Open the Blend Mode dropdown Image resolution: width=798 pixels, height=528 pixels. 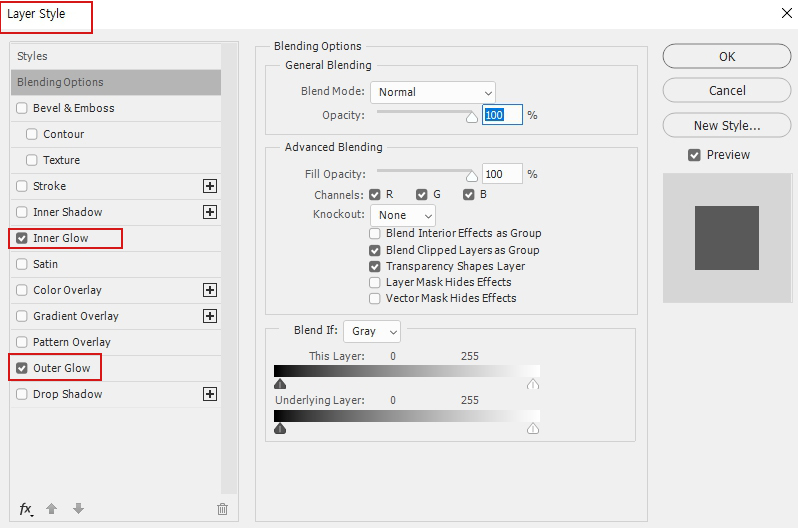[433, 92]
